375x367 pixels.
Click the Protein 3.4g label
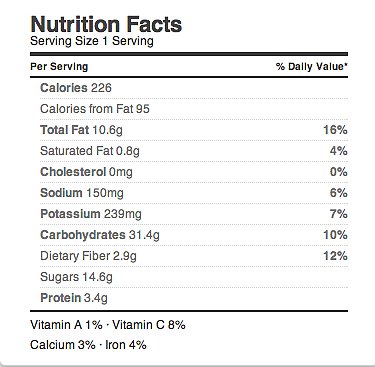click(x=74, y=298)
